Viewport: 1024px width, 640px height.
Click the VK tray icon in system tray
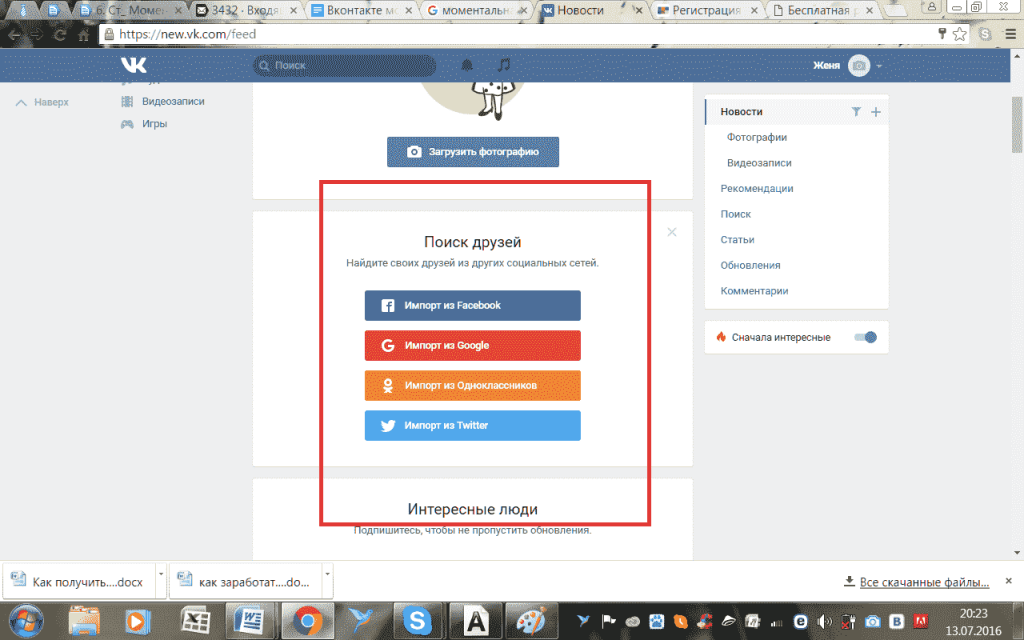(x=897, y=622)
